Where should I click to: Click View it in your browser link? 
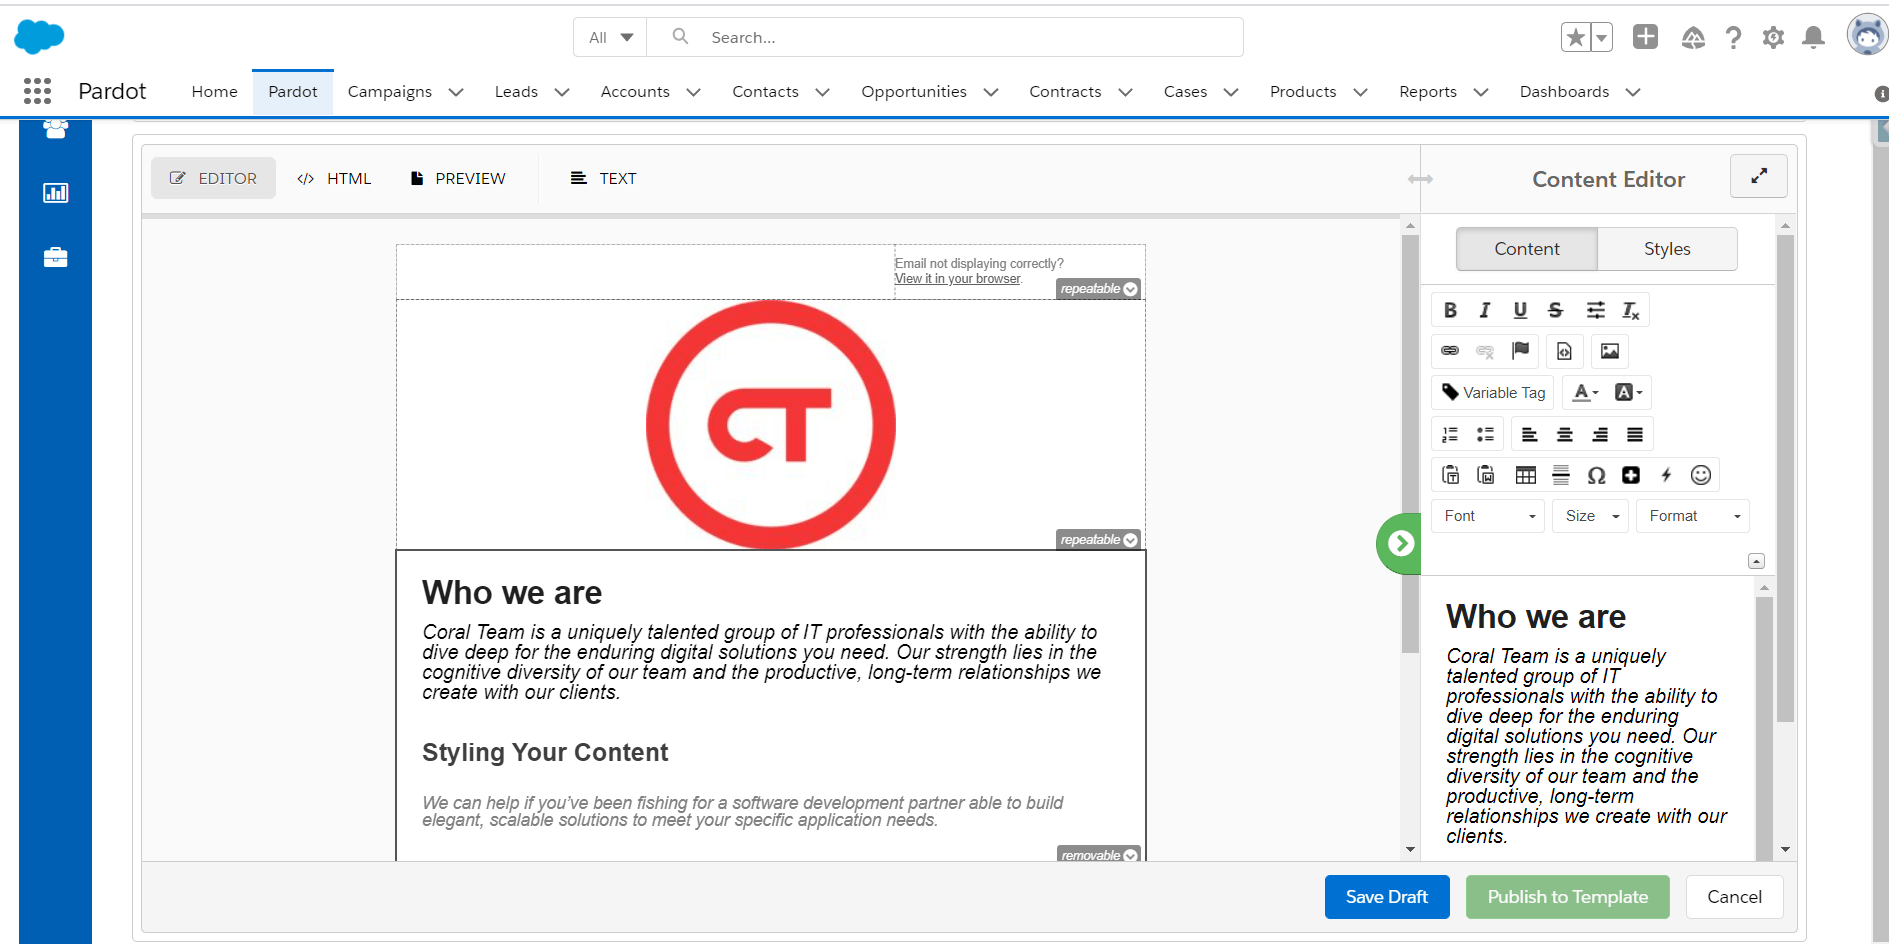click(x=958, y=279)
